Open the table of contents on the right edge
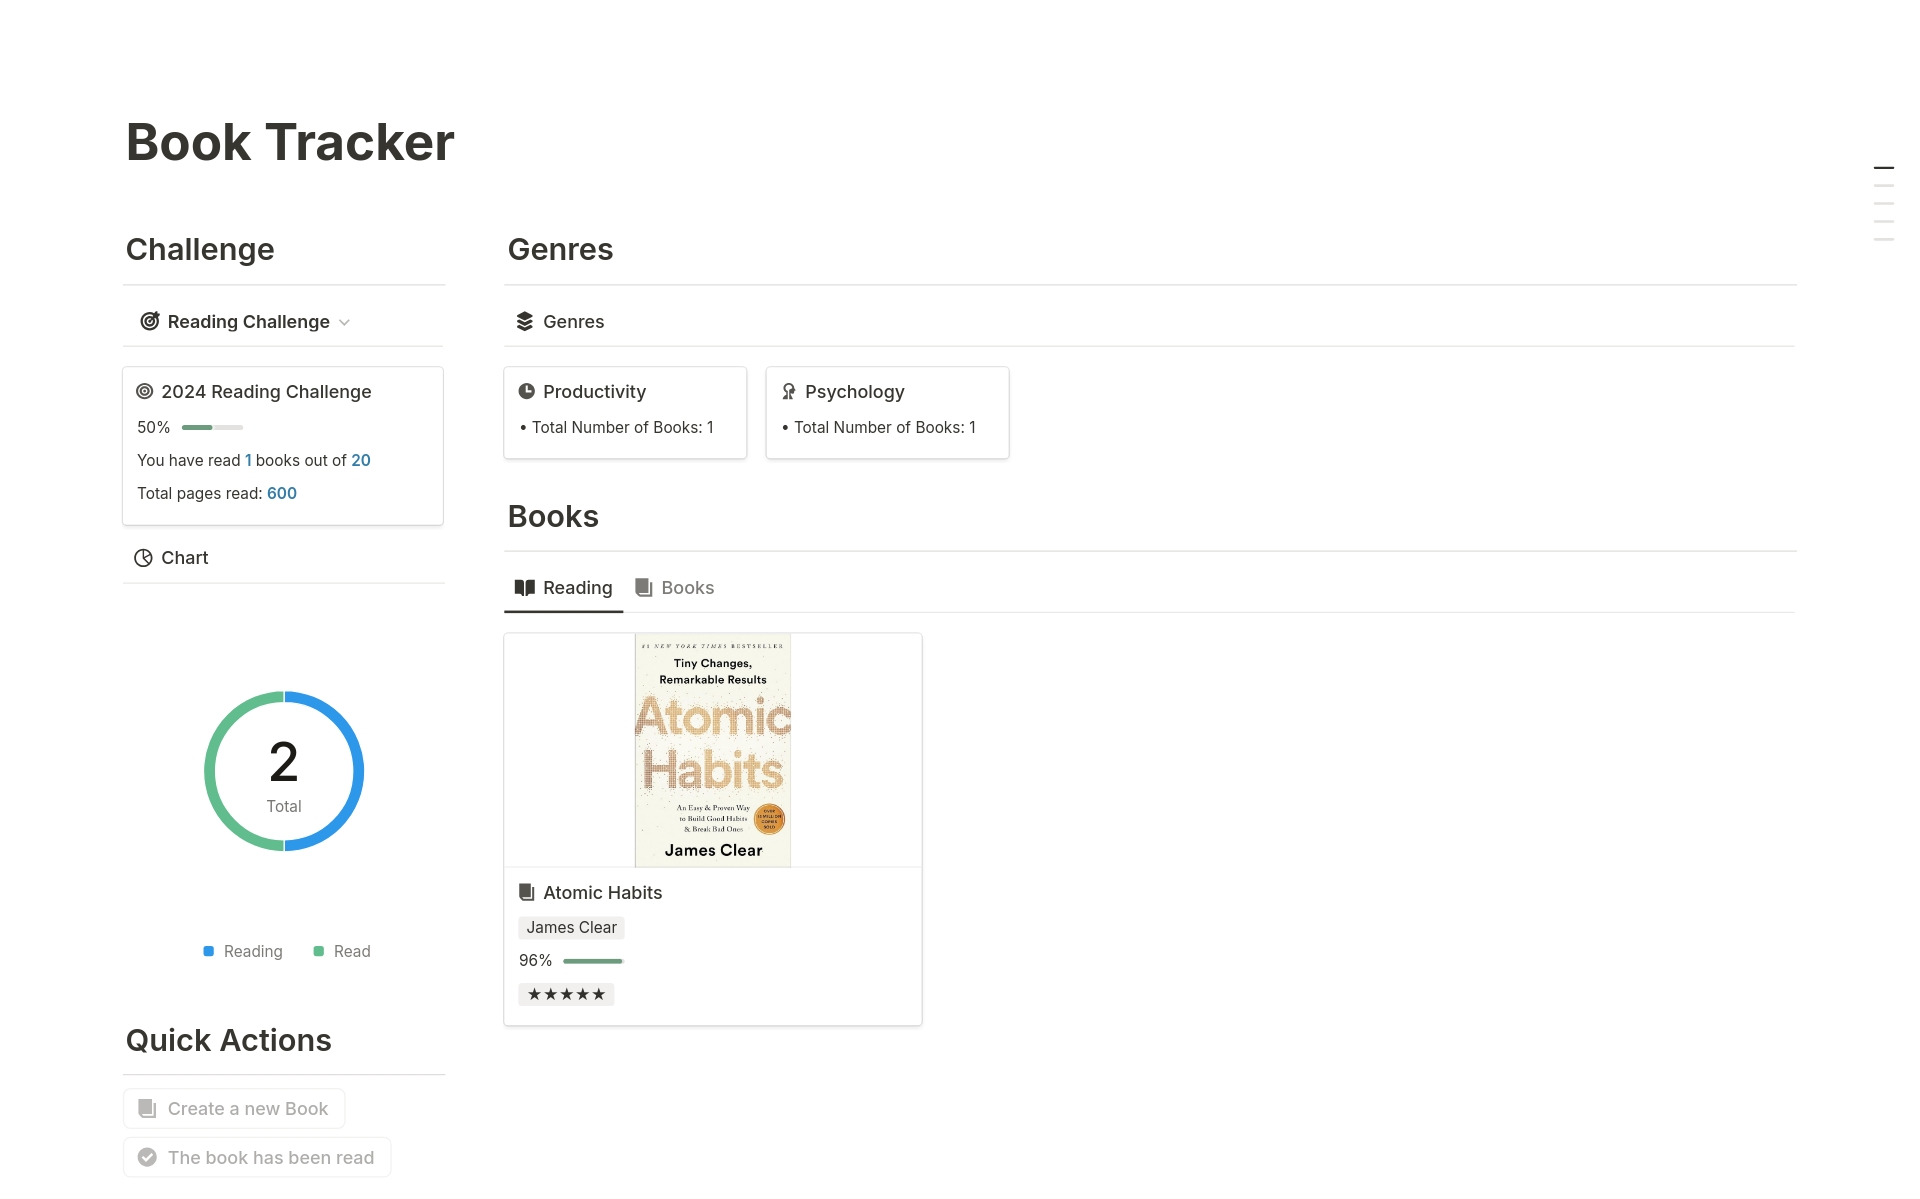 1884,202
